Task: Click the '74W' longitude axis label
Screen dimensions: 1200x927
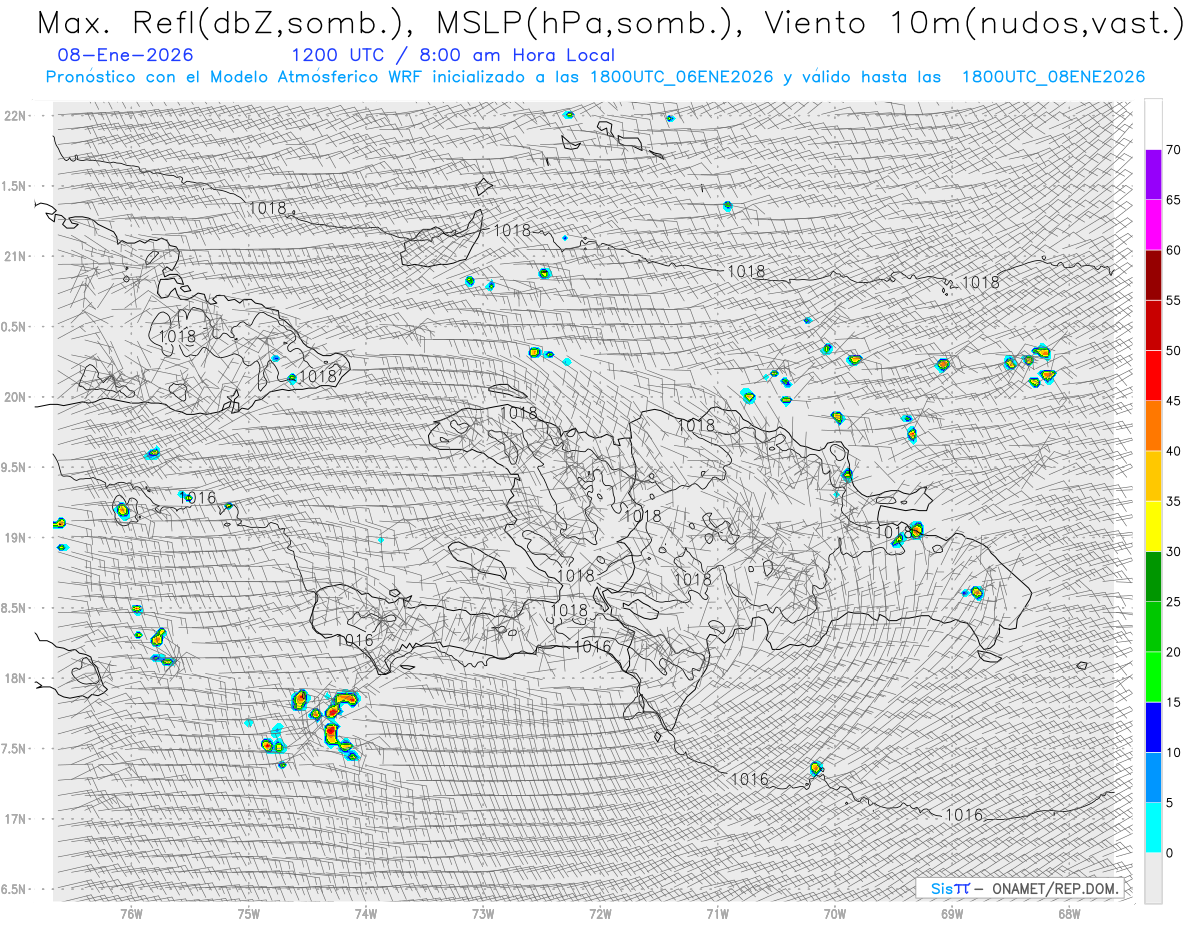Action: coord(366,914)
